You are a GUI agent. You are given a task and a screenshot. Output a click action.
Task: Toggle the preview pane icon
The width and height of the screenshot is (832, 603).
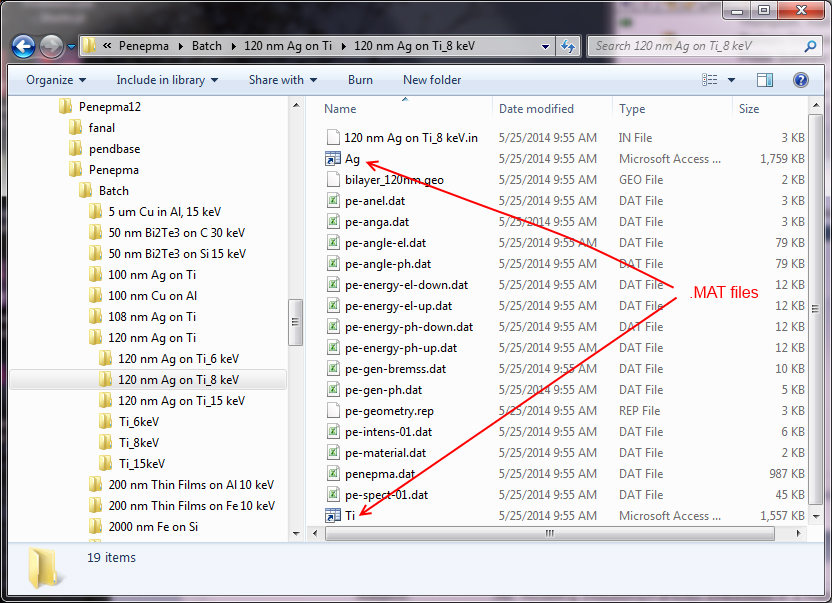coord(765,80)
